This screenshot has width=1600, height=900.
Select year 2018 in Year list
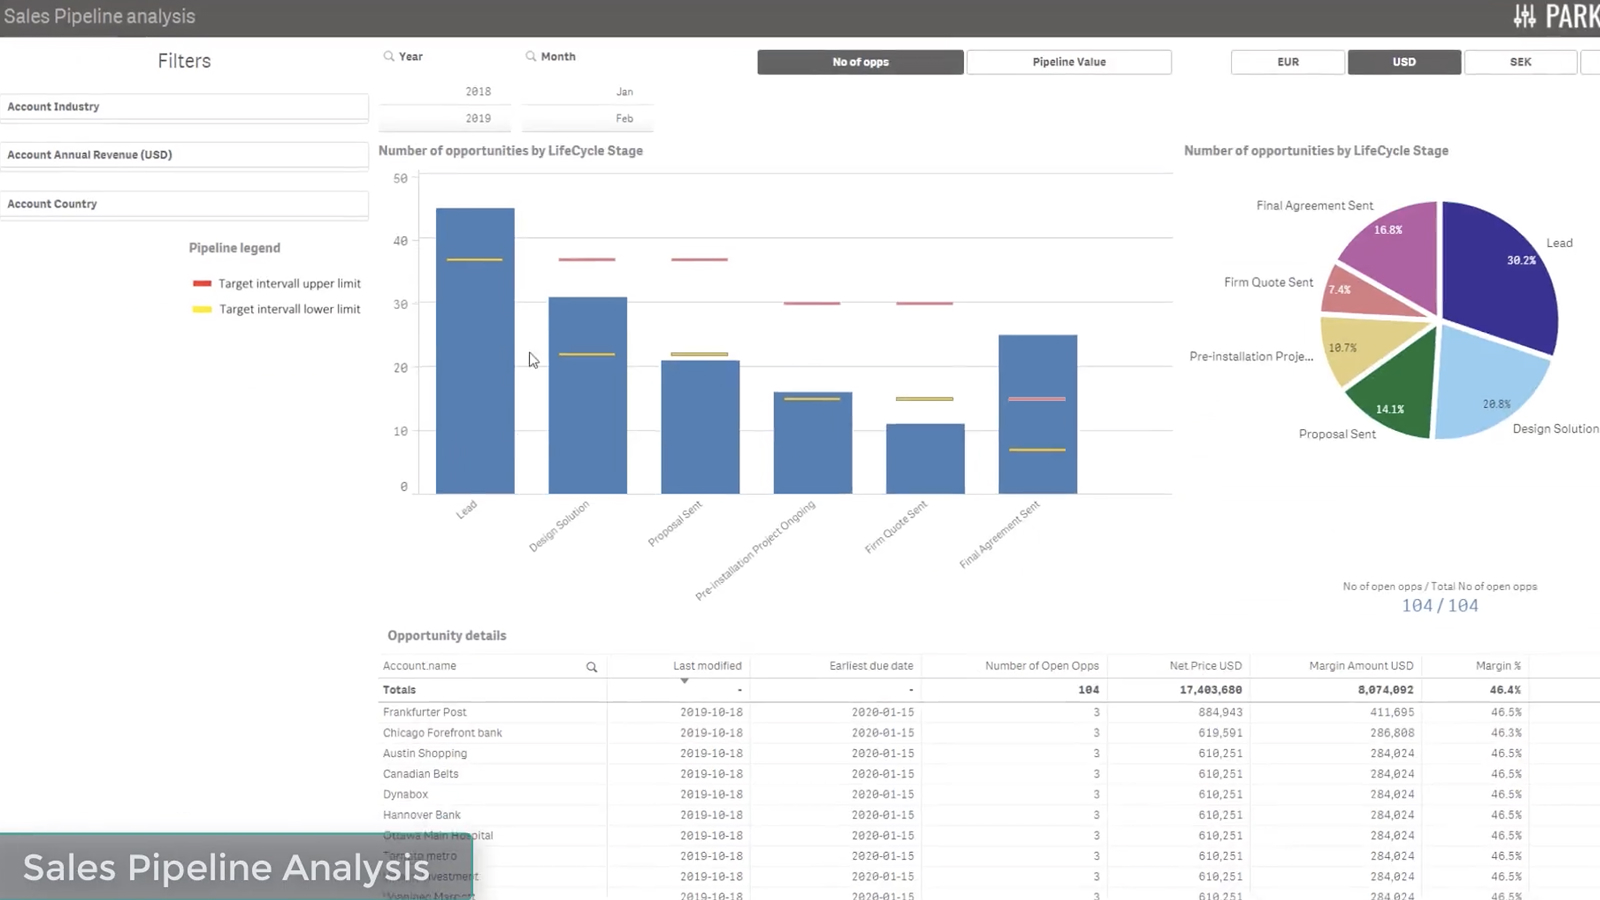pos(477,92)
